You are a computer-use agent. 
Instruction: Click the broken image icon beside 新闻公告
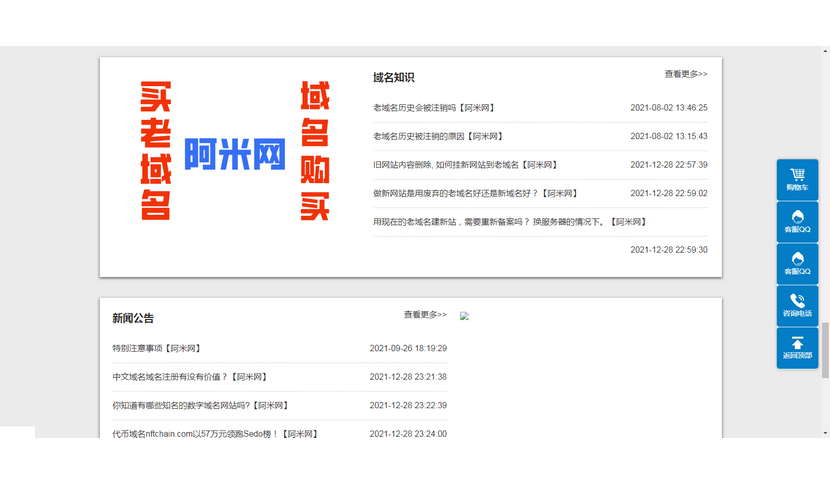point(464,316)
